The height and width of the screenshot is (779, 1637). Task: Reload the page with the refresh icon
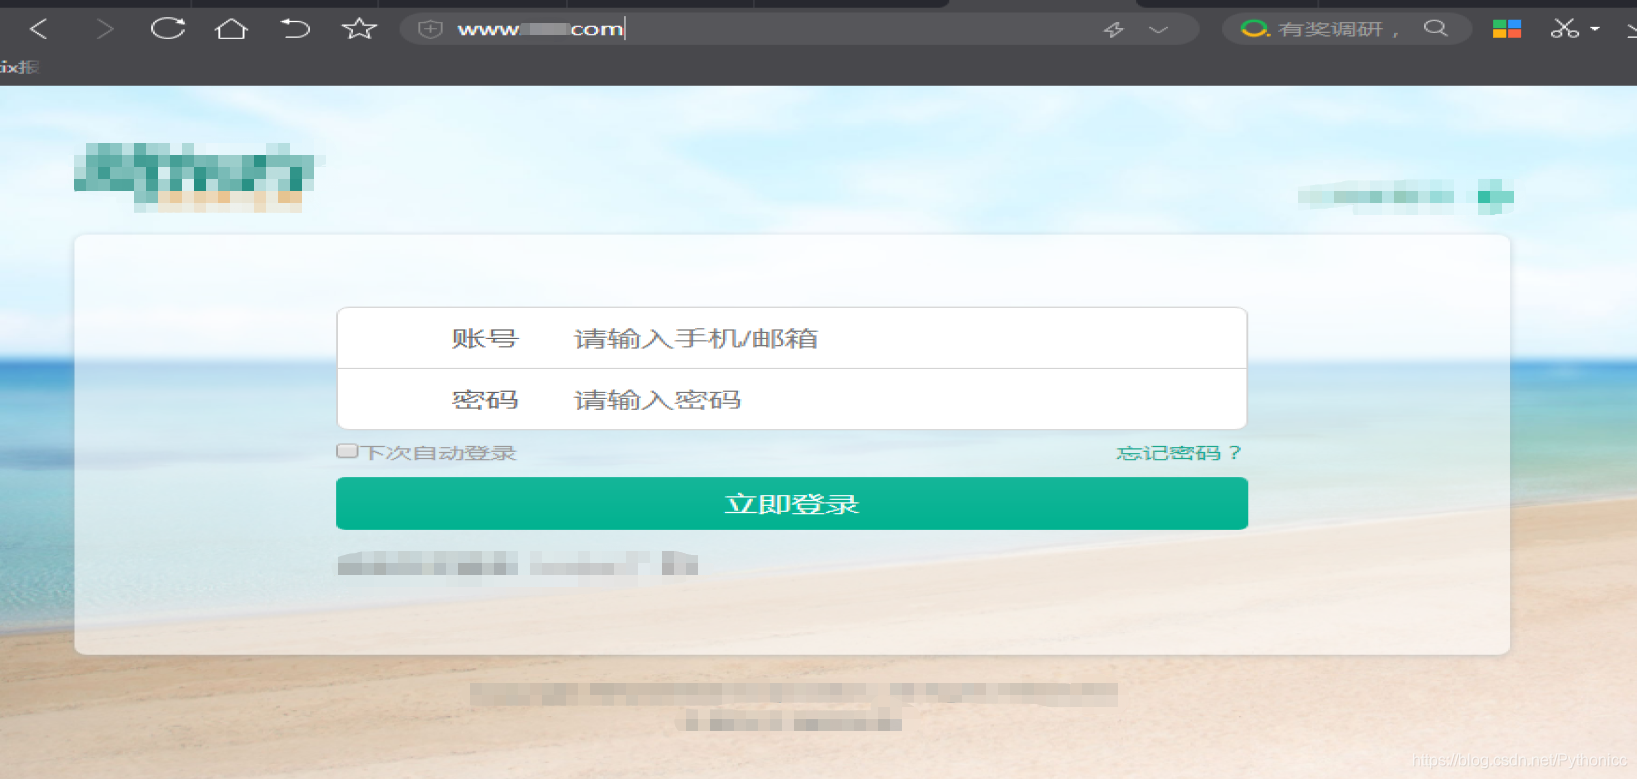(x=168, y=28)
